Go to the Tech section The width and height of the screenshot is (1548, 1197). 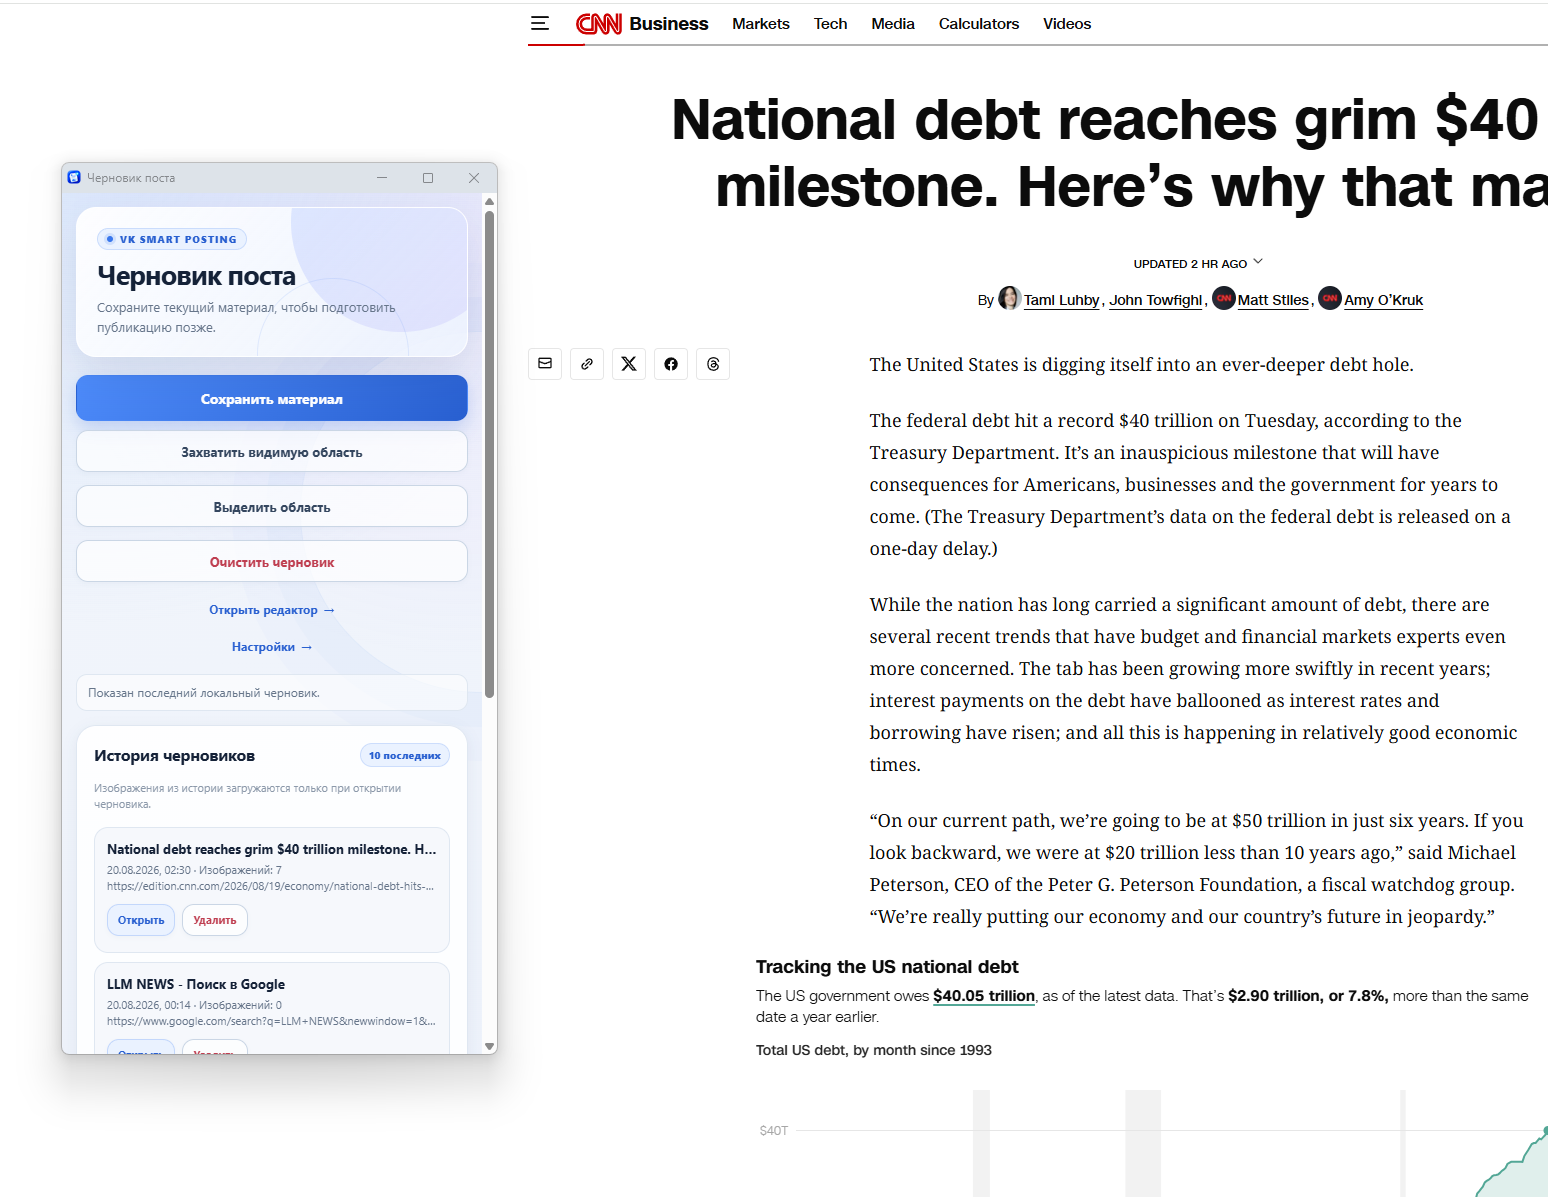coord(830,24)
